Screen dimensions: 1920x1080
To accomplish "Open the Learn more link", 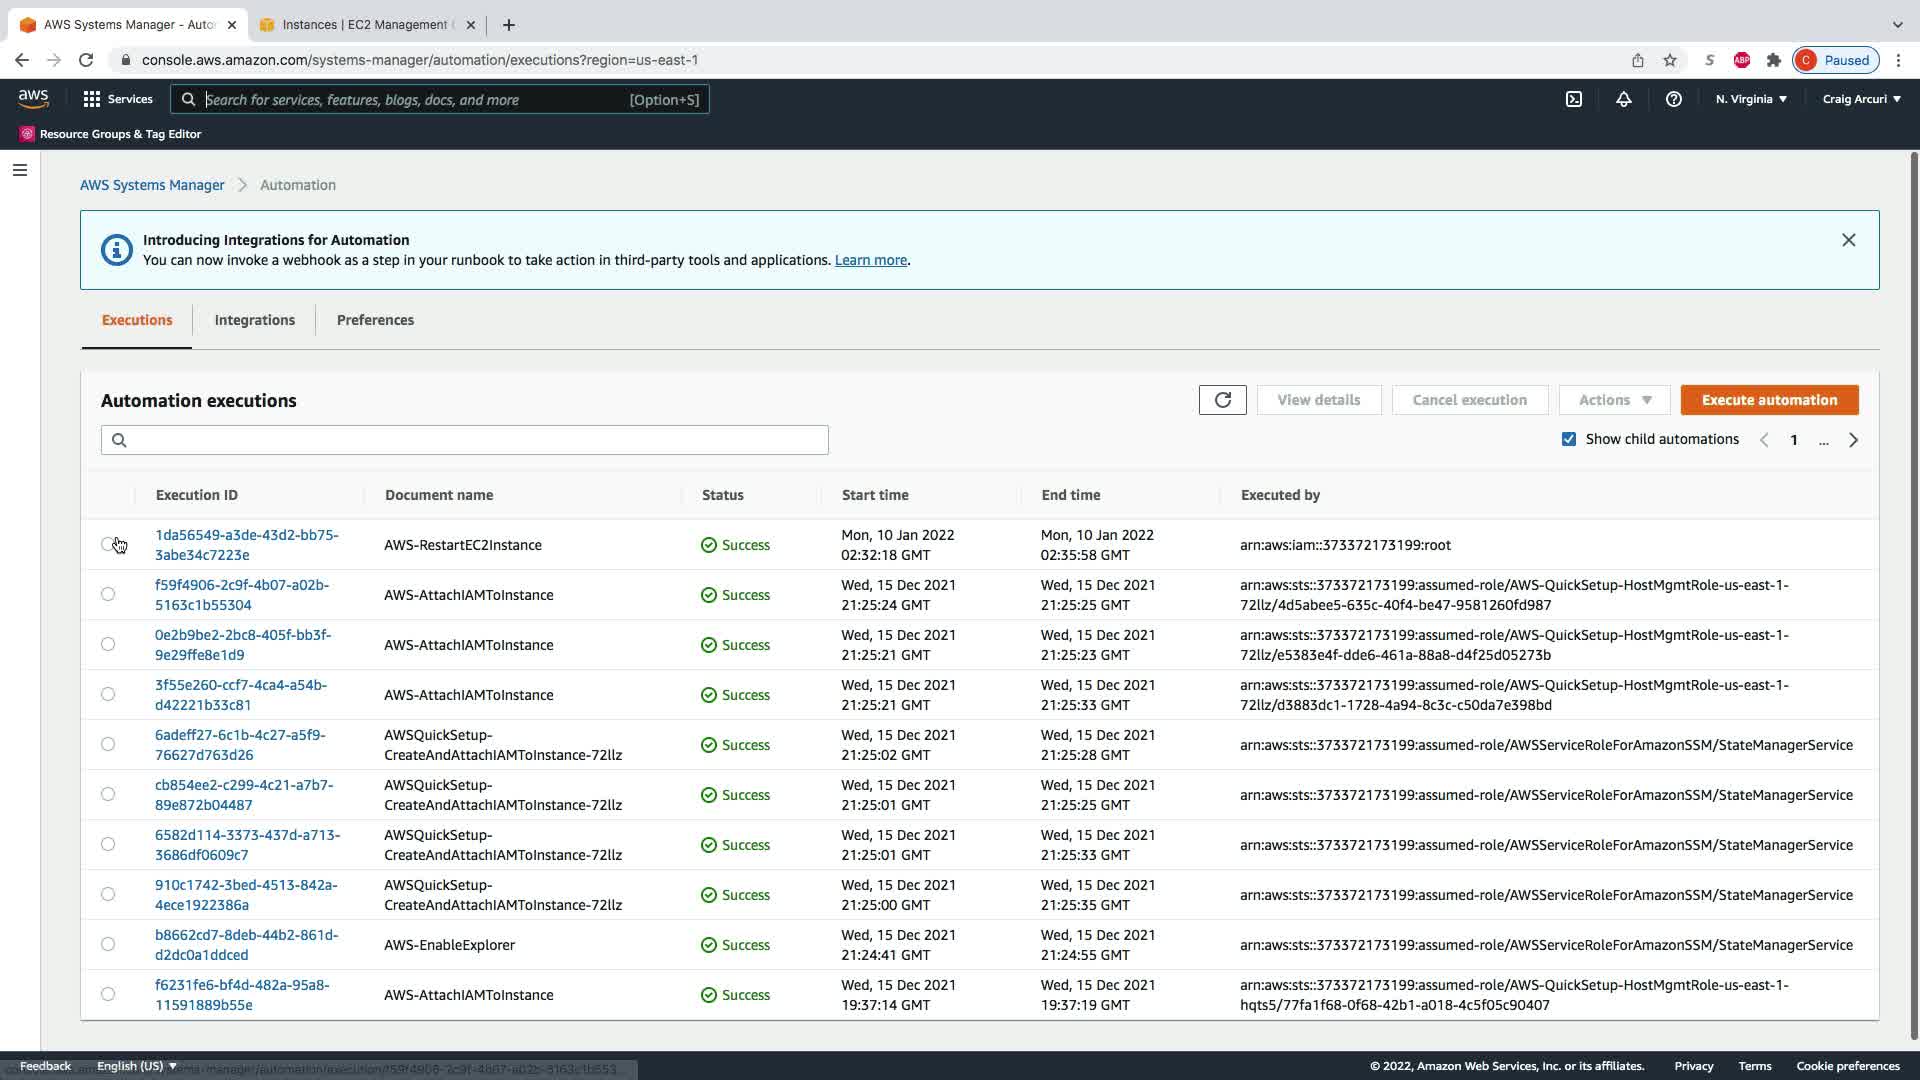I will click(x=870, y=260).
